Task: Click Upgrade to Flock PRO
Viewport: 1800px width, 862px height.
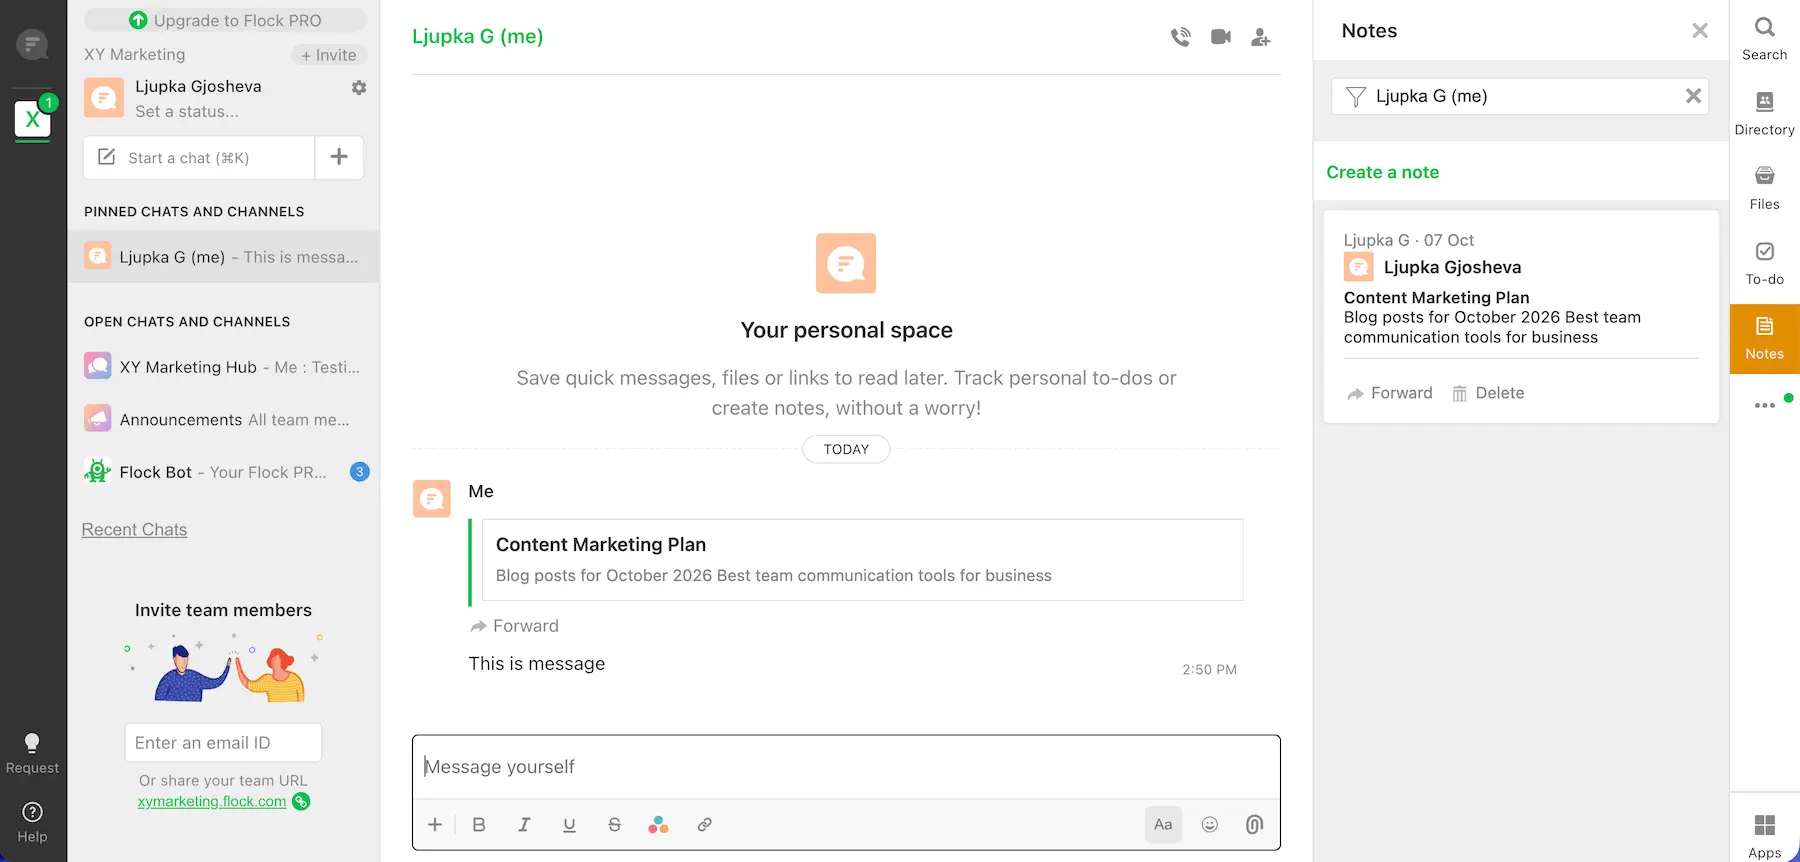Action: (225, 20)
